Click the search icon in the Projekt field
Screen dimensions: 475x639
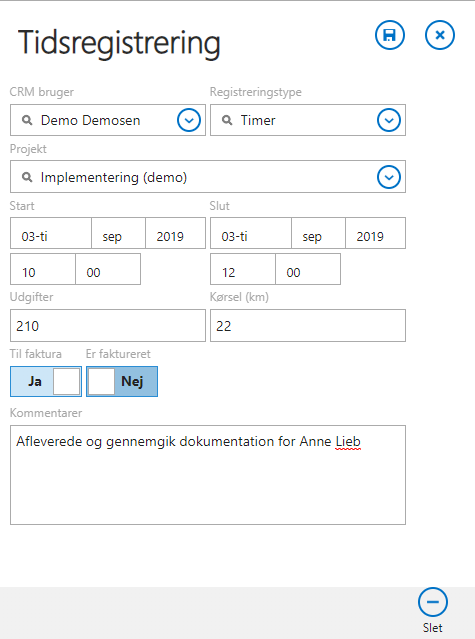(x=27, y=177)
